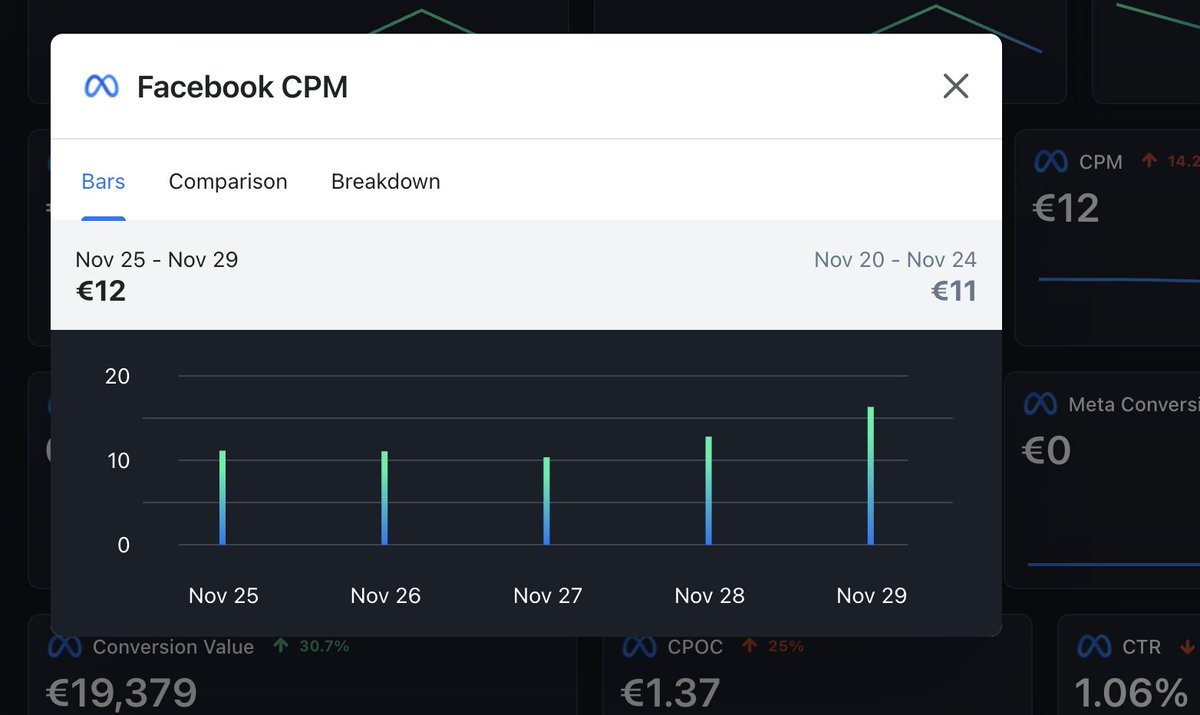Click the Nov 28 axis label

(x=709, y=596)
